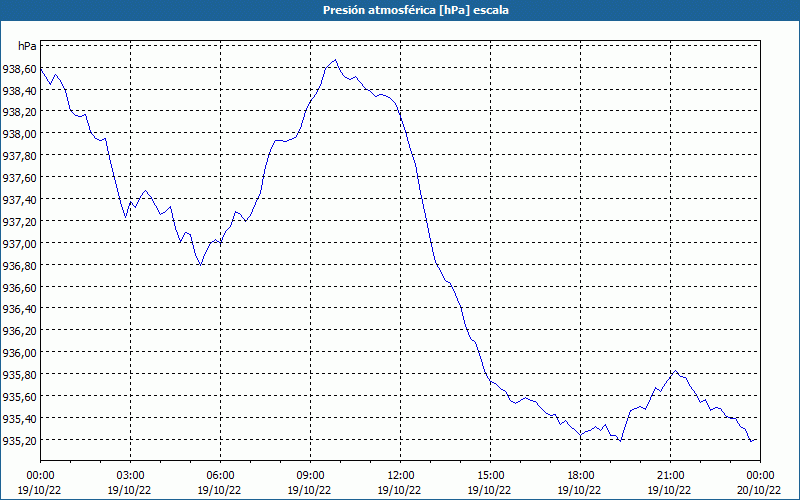This screenshot has width=800, height=500.
Task: Select the 937,00 y-axis value
Action: coord(19,244)
